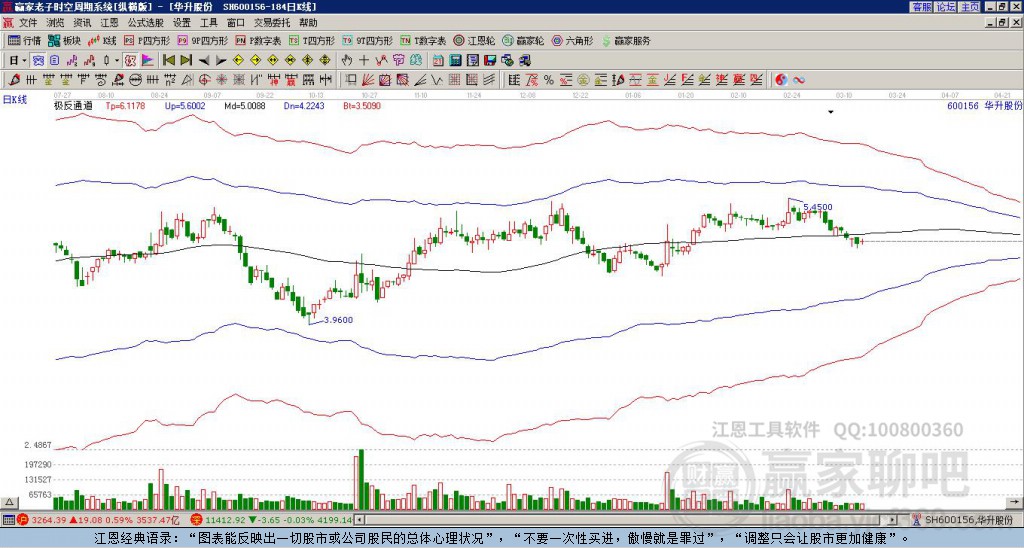
Task: Click the truck icon on toolbar
Action: [524, 61]
